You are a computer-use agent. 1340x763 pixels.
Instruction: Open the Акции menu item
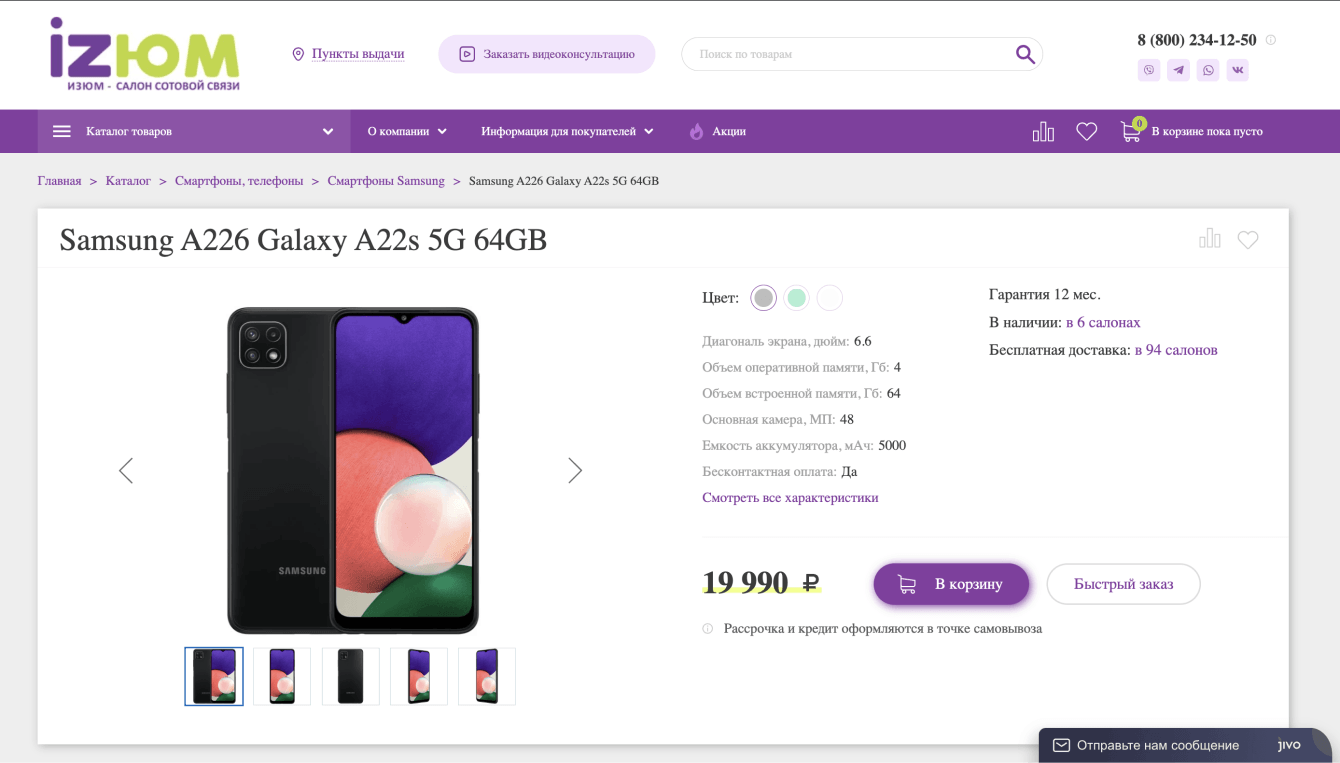tap(718, 131)
